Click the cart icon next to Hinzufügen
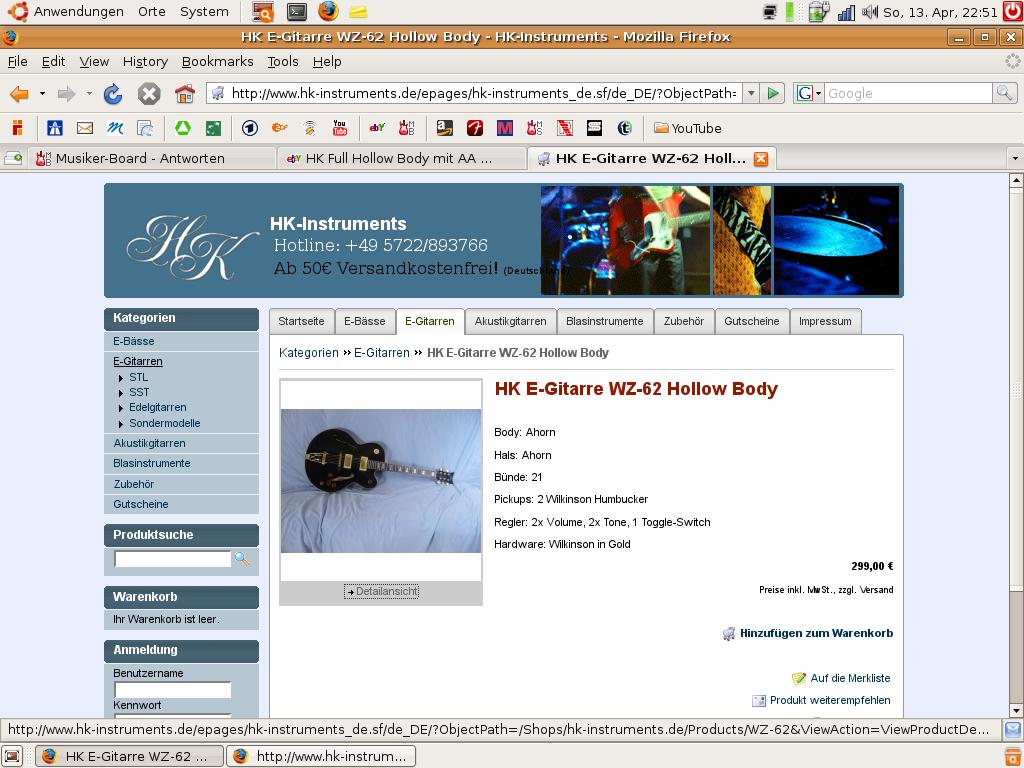This screenshot has height=768, width=1024. (x=729, y=633)
